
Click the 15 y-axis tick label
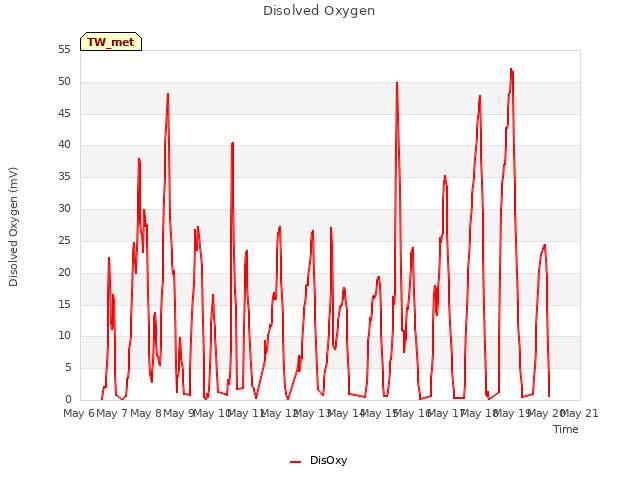click(64, 304)
